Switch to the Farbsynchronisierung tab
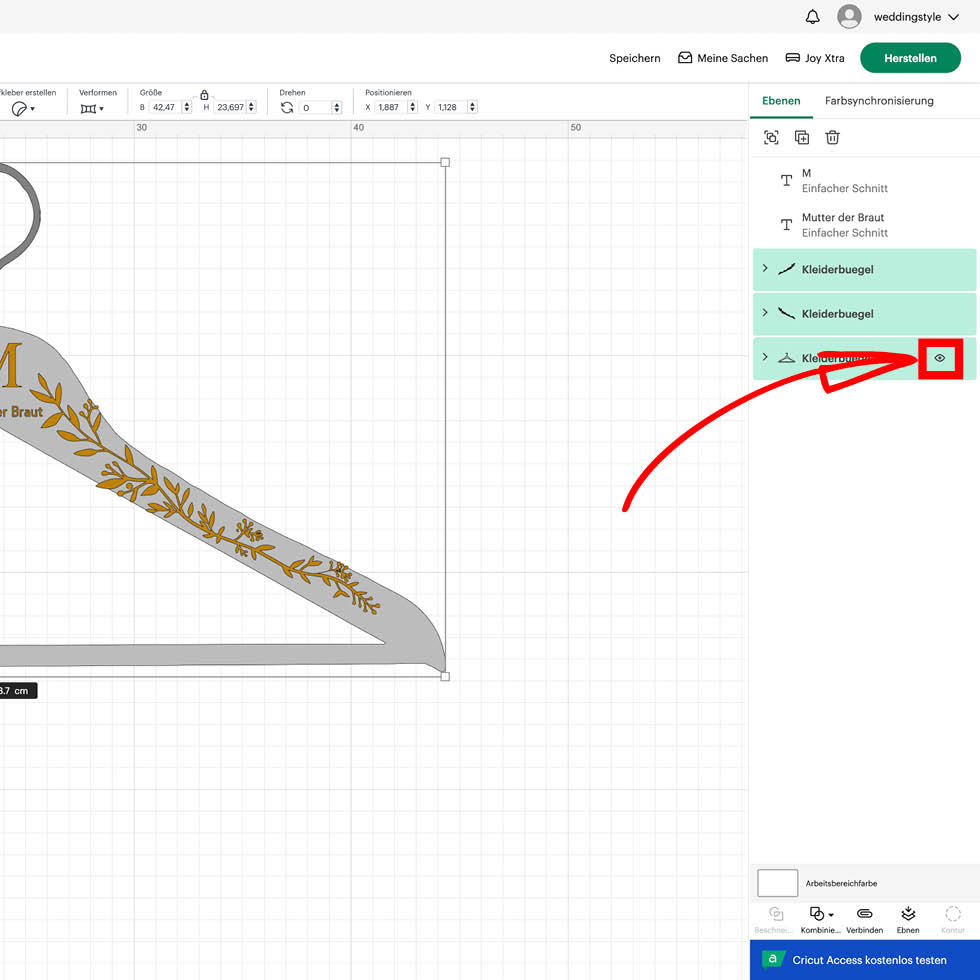980x980 pixels. coord(879,101)
